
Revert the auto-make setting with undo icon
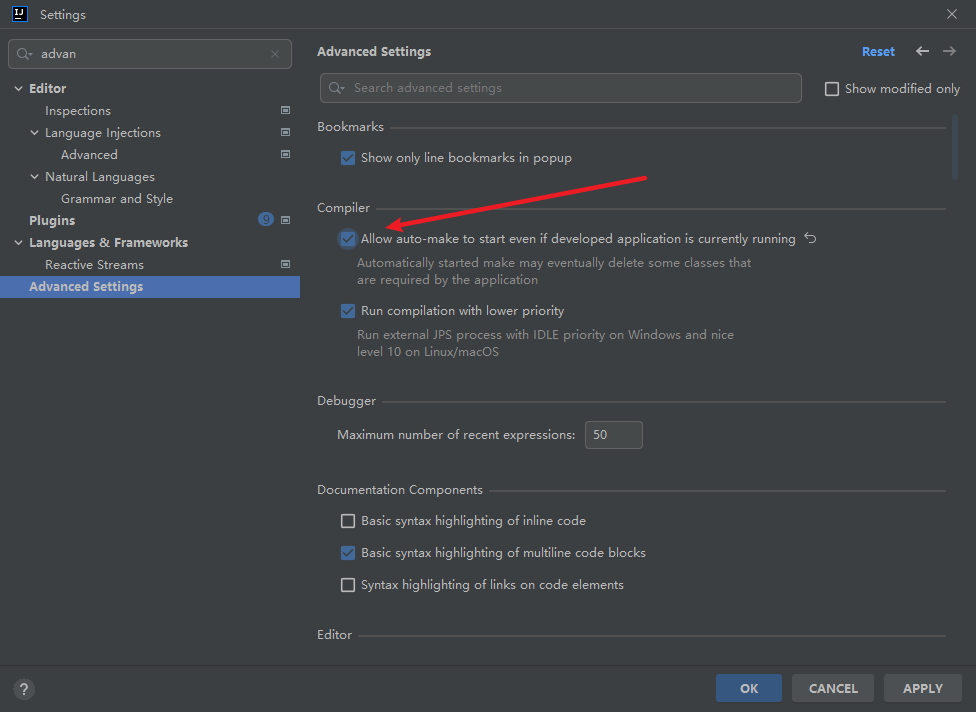point(811,239)
